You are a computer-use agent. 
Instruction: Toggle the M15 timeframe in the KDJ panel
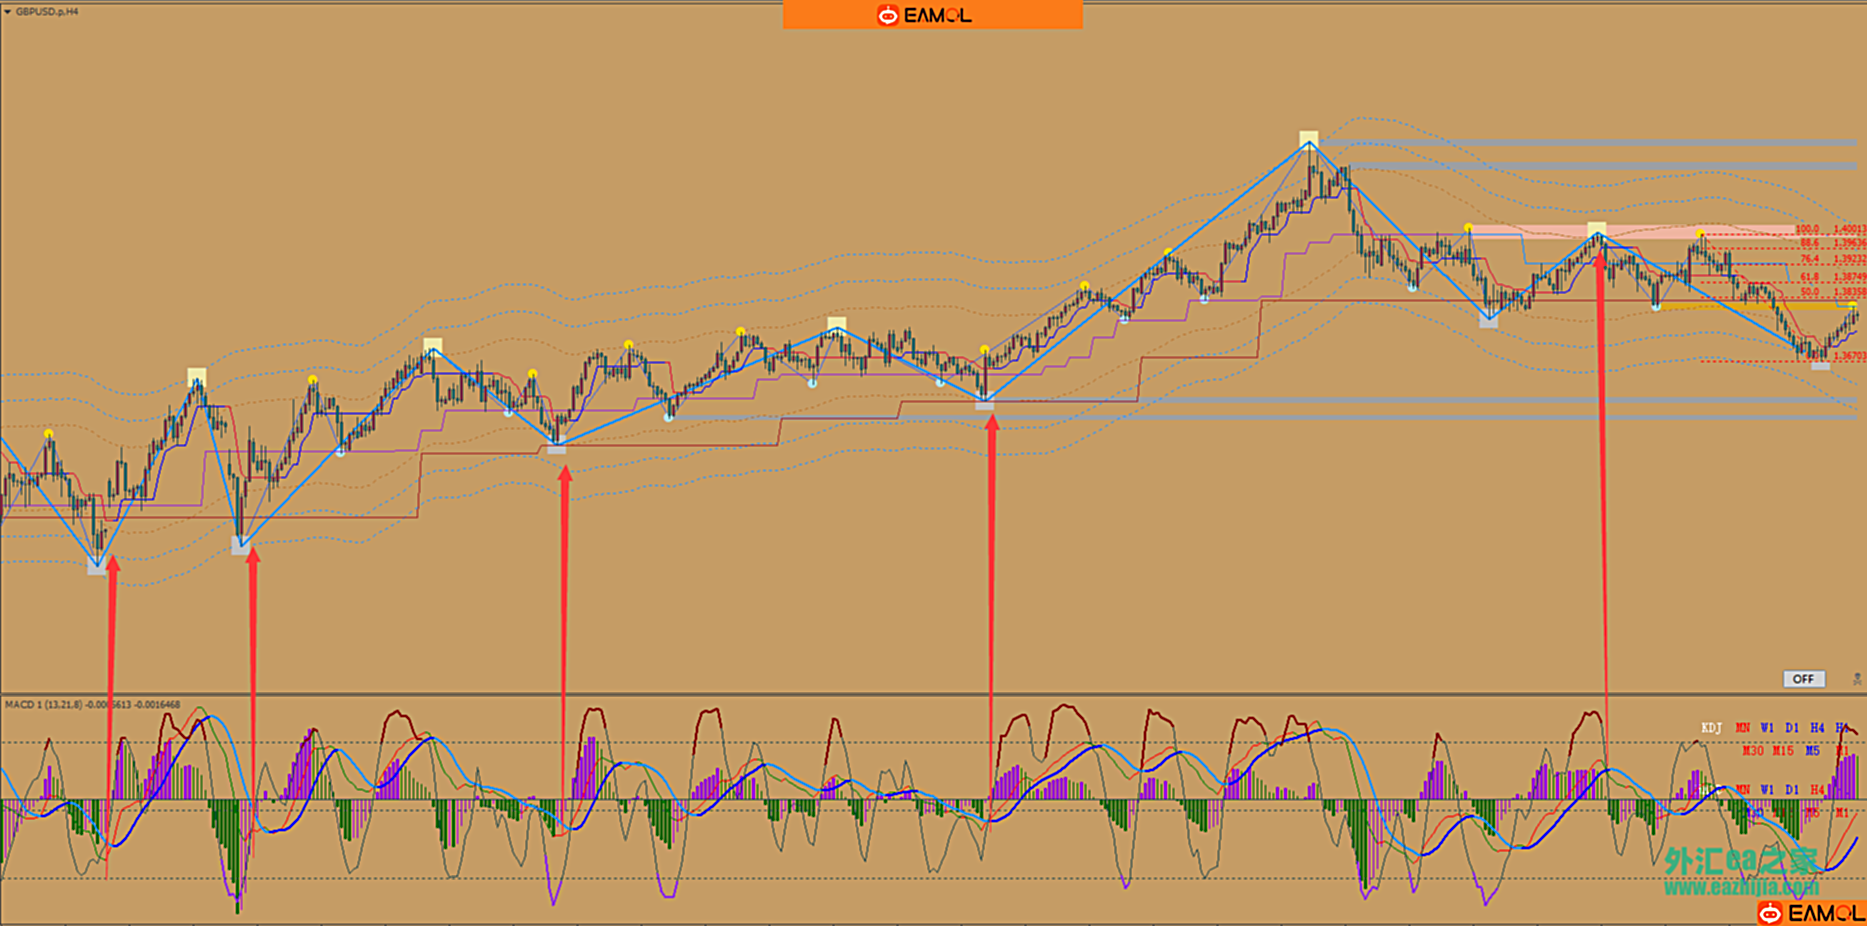[1783, 750]
